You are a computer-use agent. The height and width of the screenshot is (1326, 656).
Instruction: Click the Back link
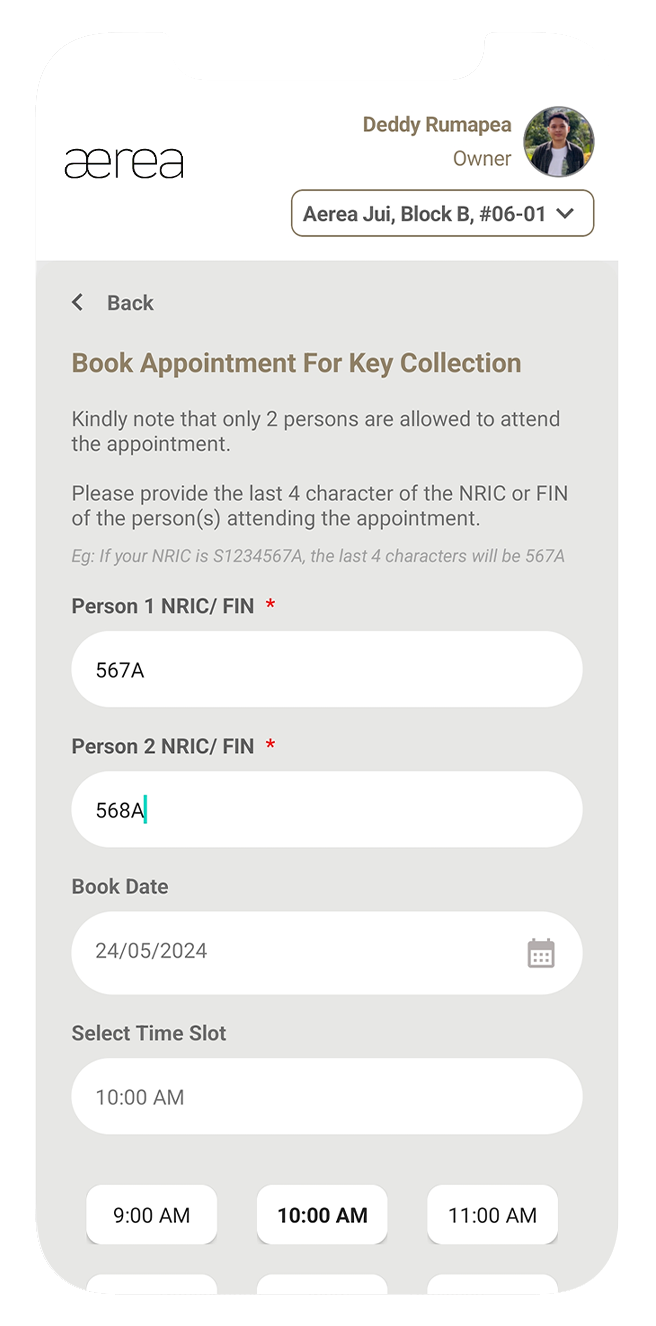pyautogui.click(x=129, y=302)
